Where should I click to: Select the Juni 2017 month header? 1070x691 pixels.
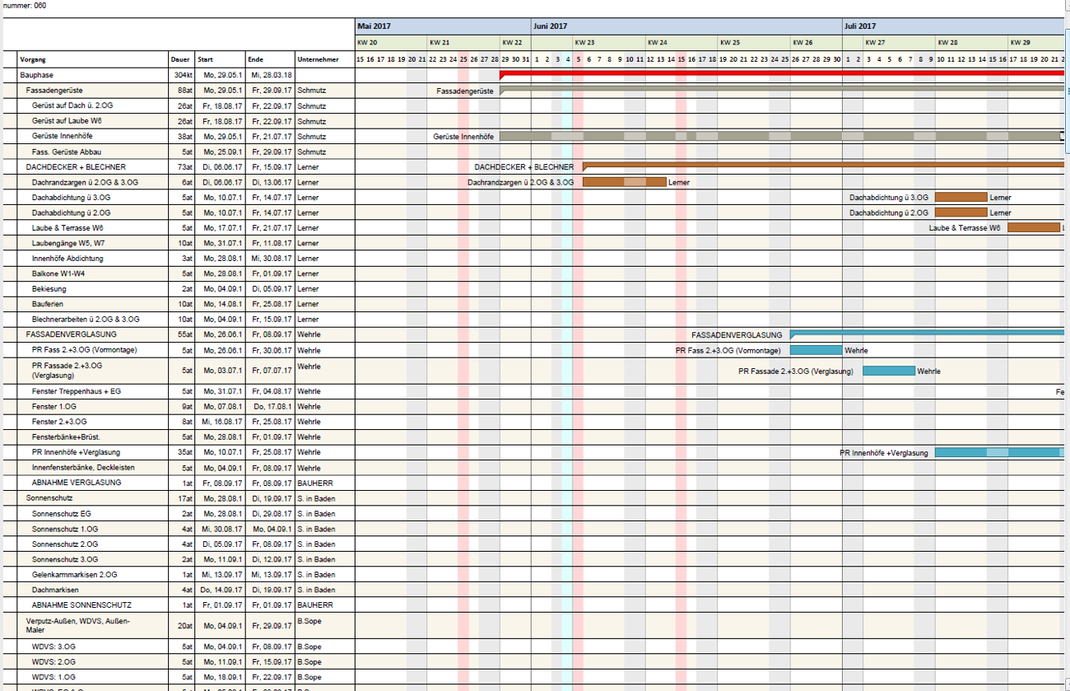[x=551, y=26]
